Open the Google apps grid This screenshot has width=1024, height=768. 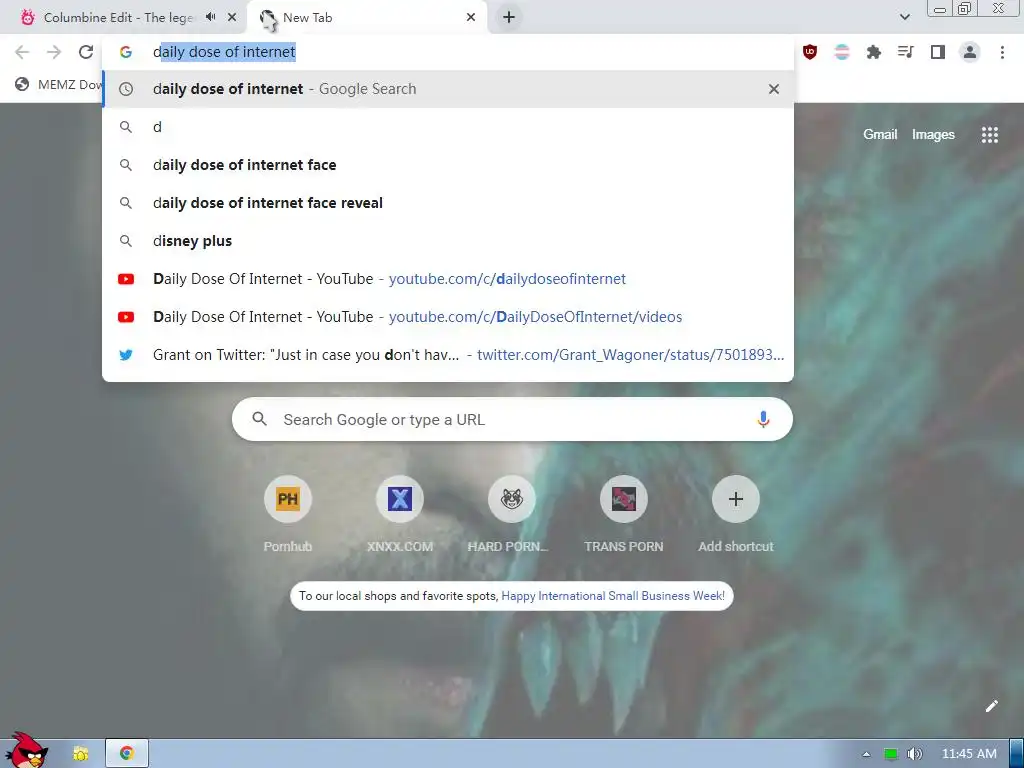[x=989, y=135]
